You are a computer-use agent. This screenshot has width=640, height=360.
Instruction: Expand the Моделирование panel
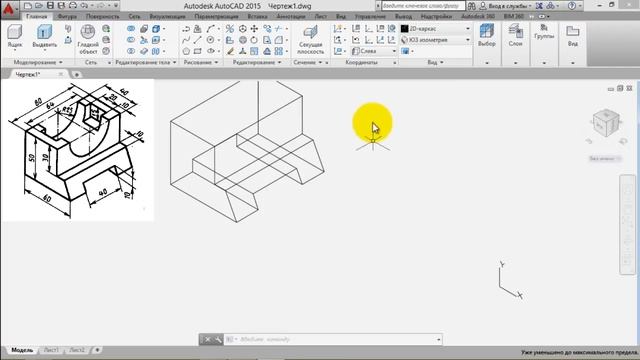click(38, 62)
